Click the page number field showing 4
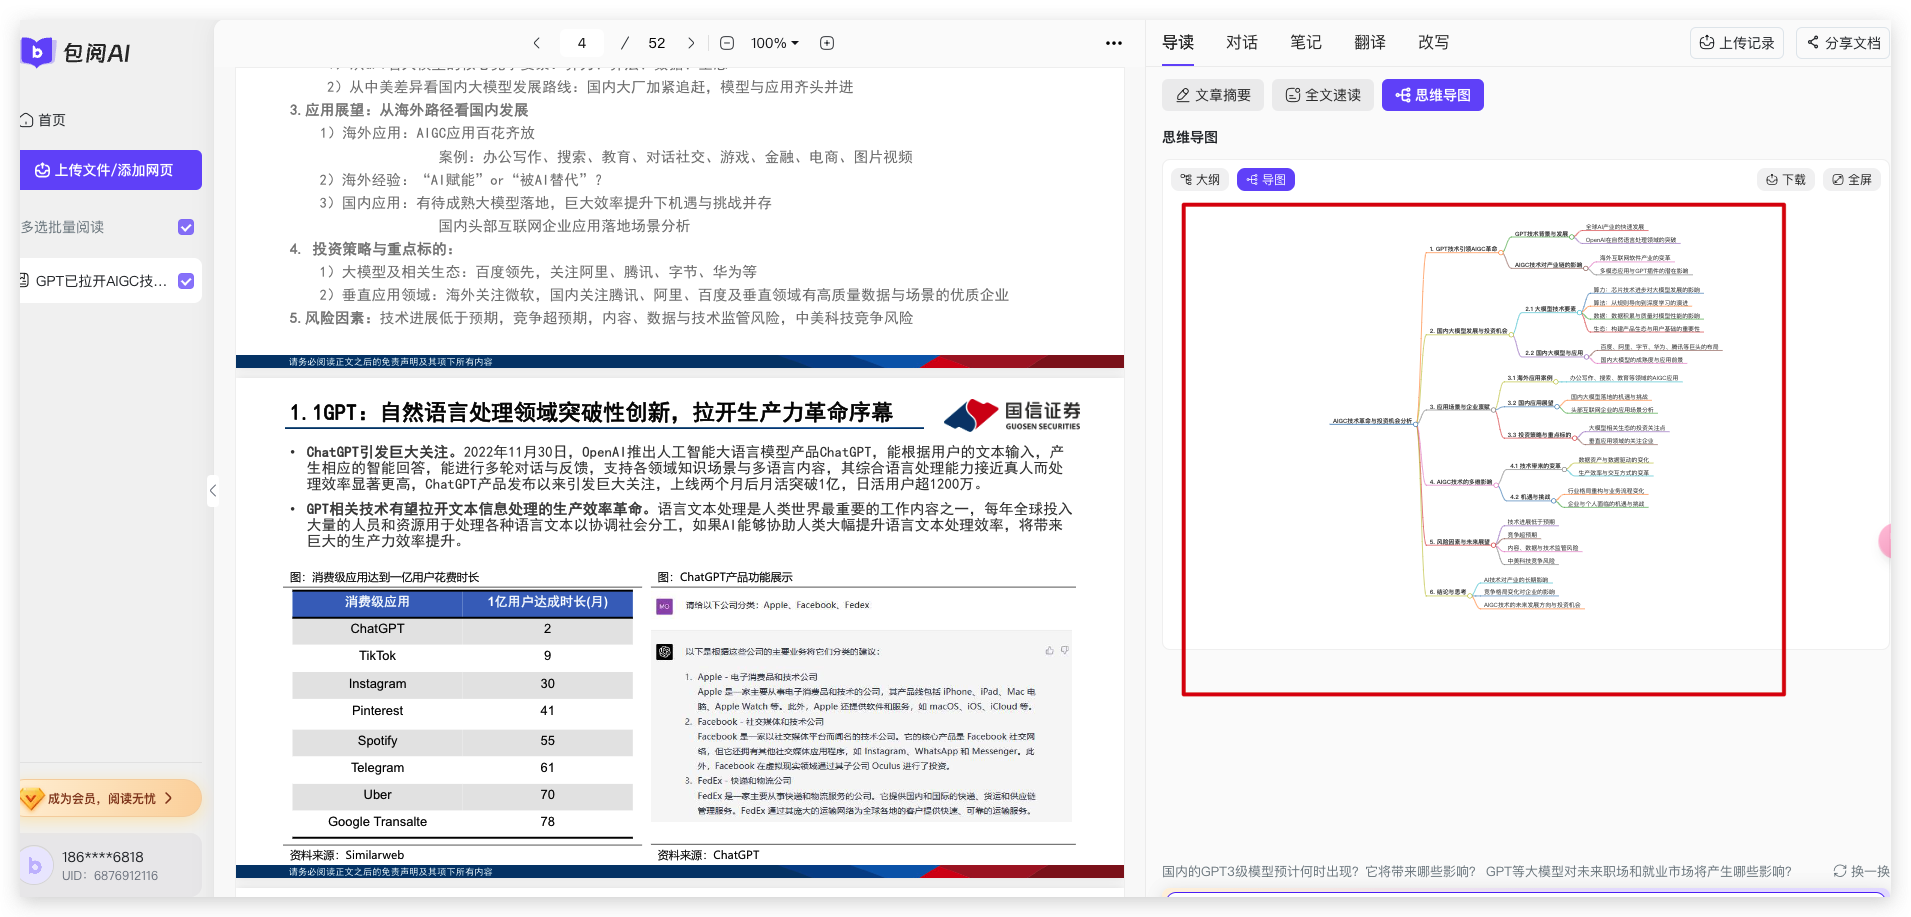1911x917 pixels. (582, 43)
